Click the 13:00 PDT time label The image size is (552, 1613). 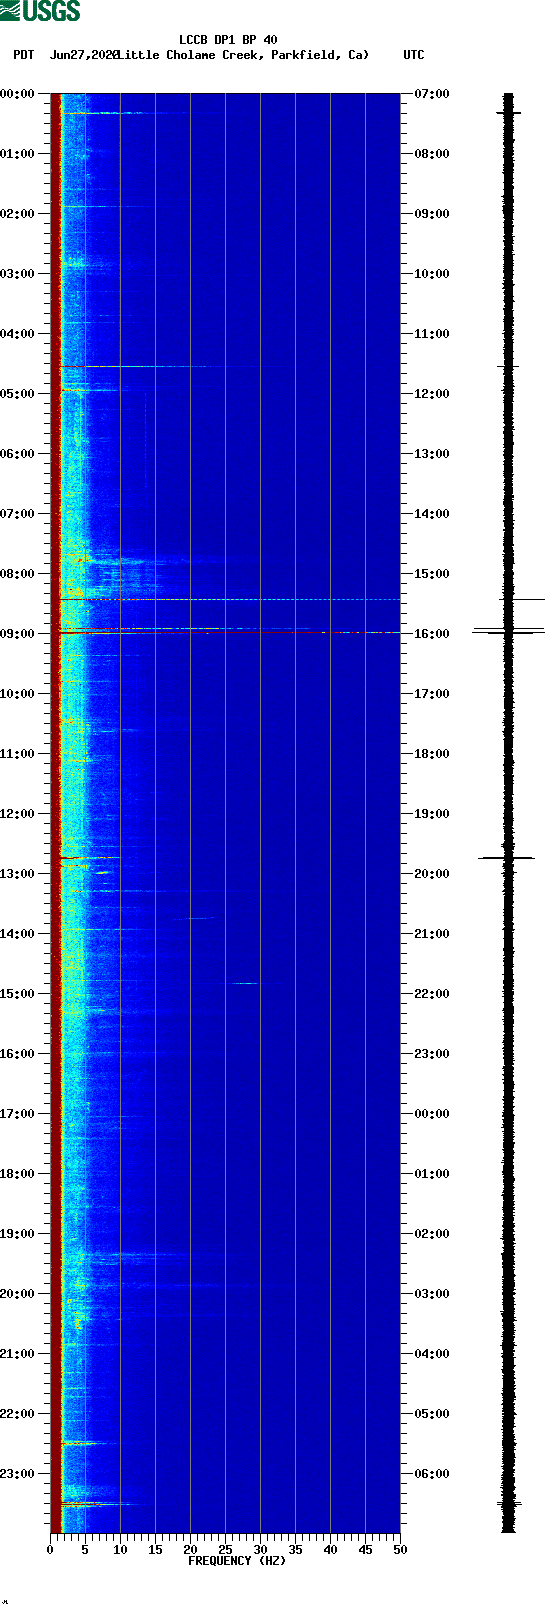pyautogui.click(x=18, y=874)
